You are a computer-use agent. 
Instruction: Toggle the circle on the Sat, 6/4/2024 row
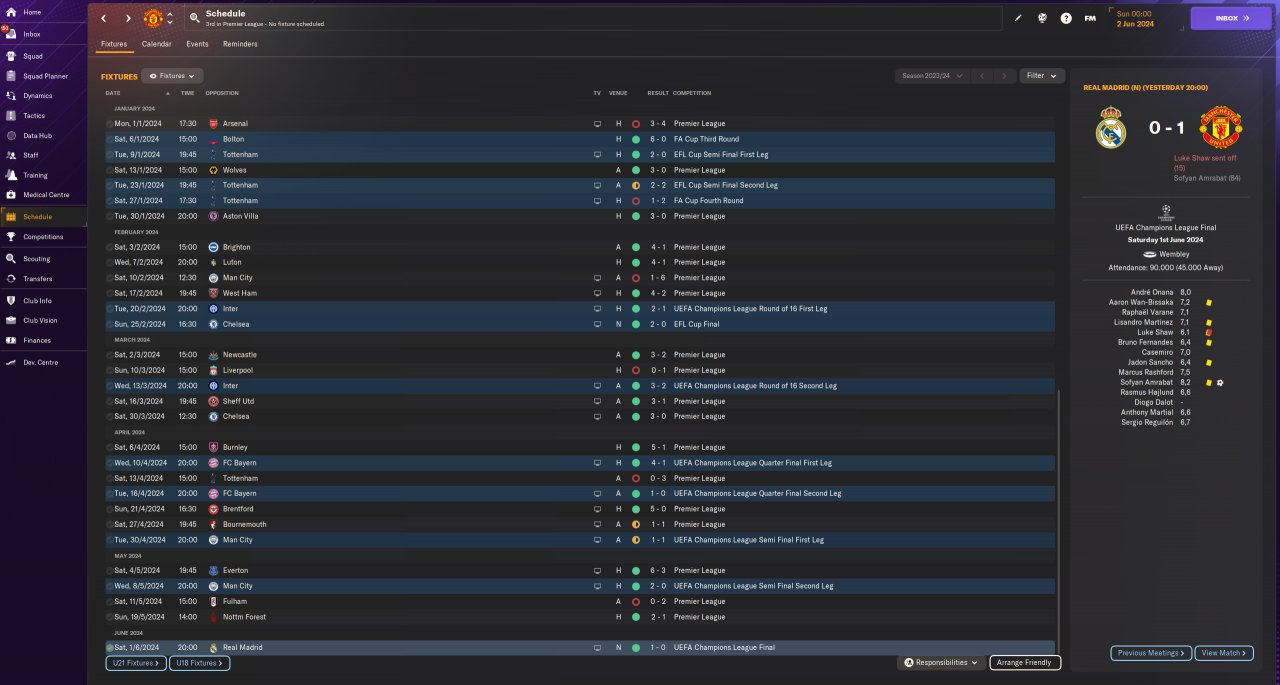pos(109,447)
